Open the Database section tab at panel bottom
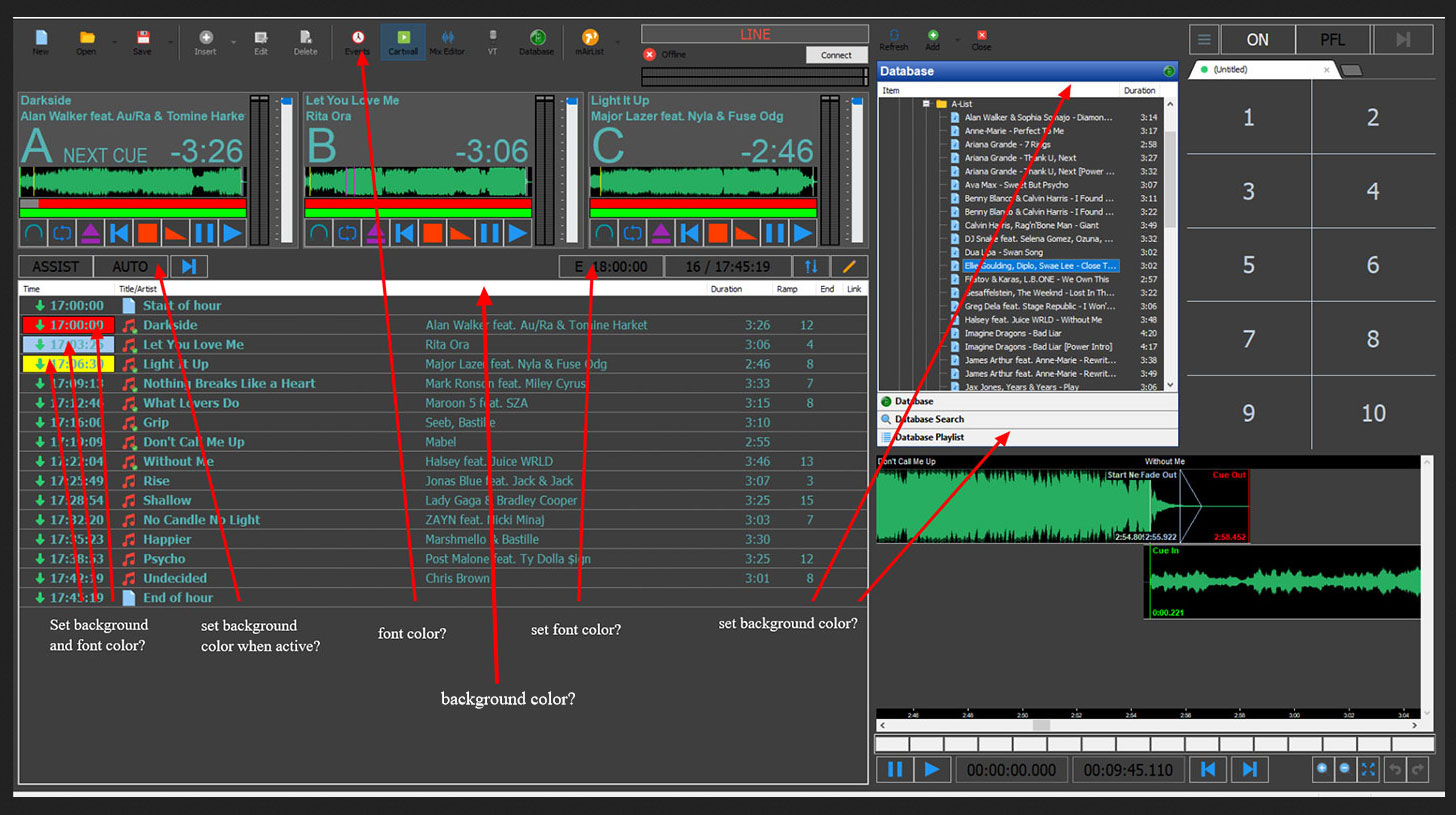The height and width of the screenshot is (815, 1456). coord(1028,401)
